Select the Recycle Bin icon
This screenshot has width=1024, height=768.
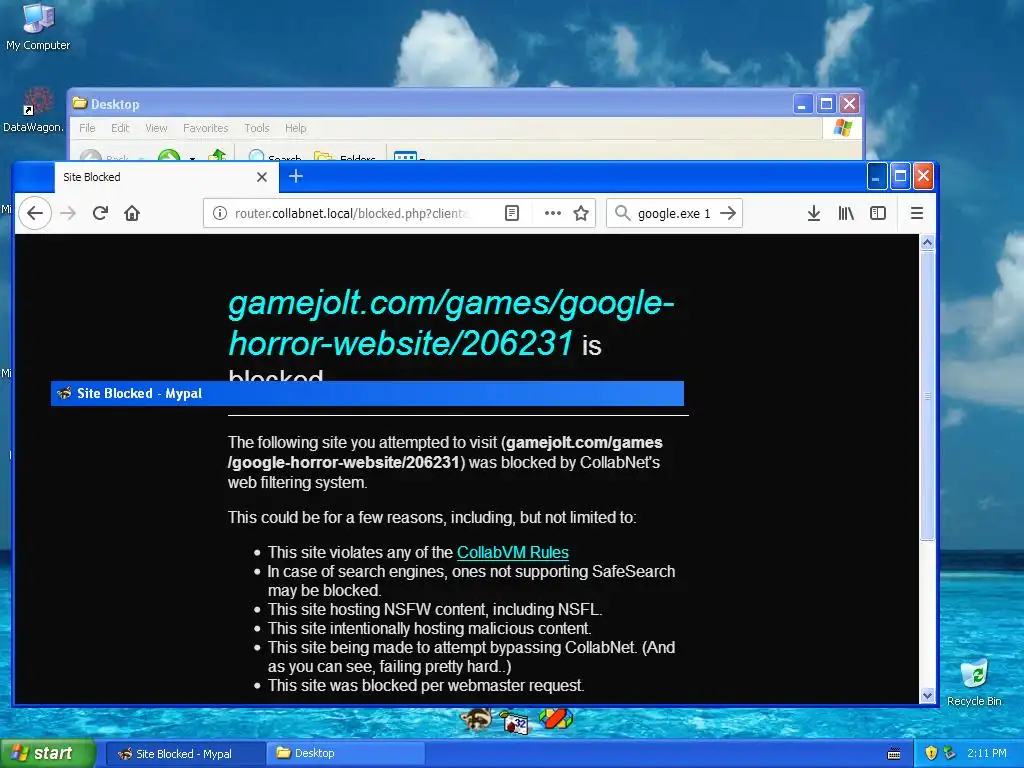pyautogui.click(x=974, y=683)
